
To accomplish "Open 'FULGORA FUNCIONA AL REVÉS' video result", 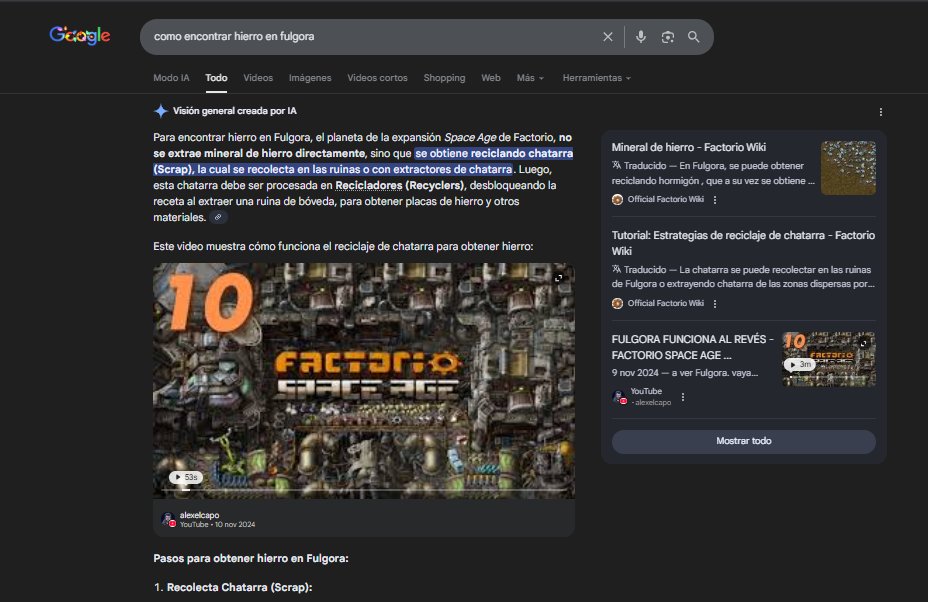I will point(692,347).
